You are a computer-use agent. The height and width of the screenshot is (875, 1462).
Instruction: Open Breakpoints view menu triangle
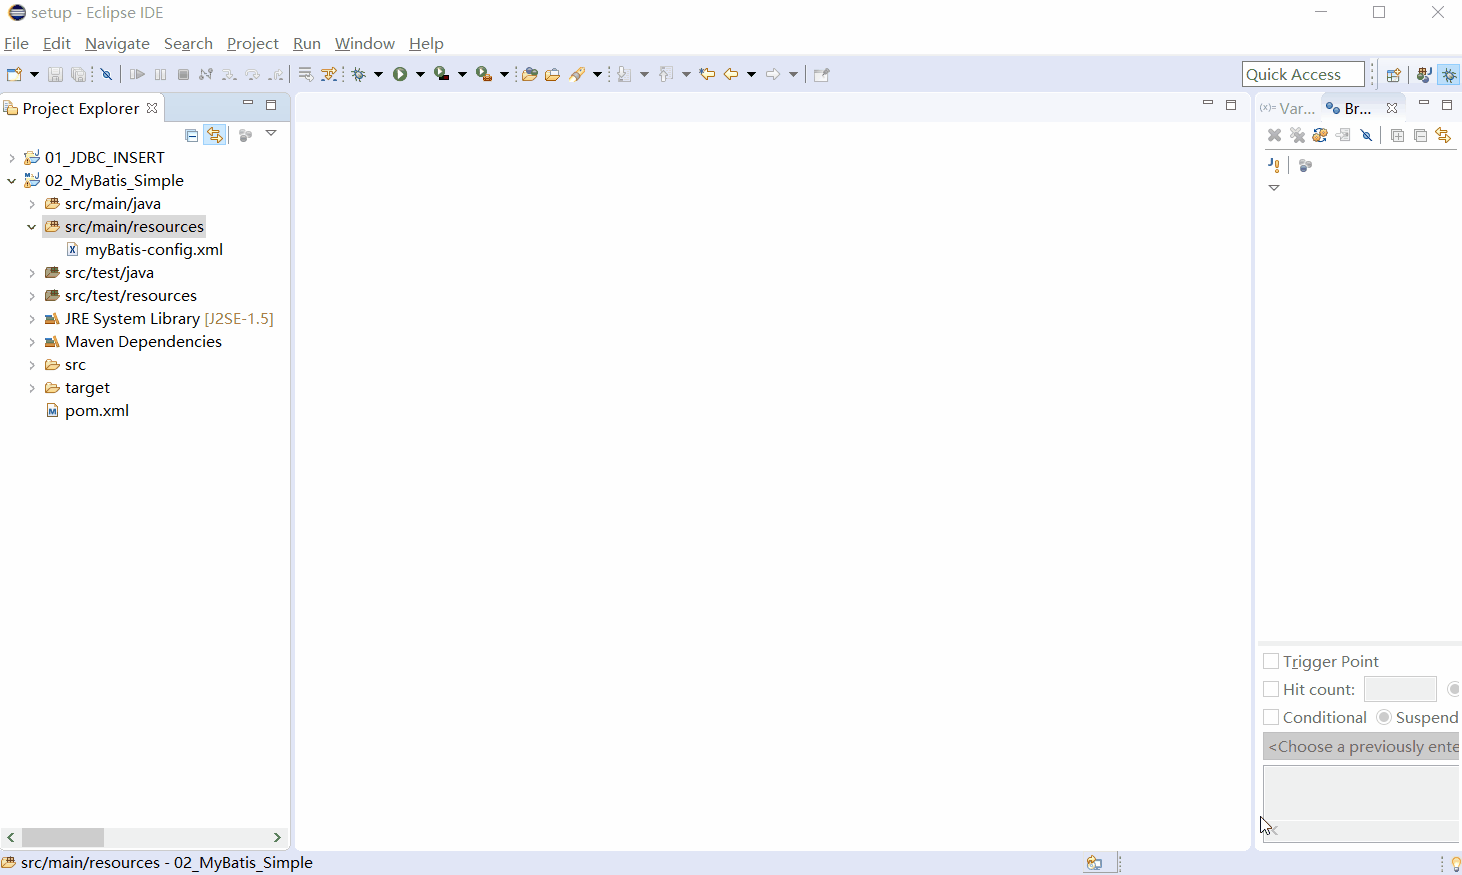click(1274, 188)
